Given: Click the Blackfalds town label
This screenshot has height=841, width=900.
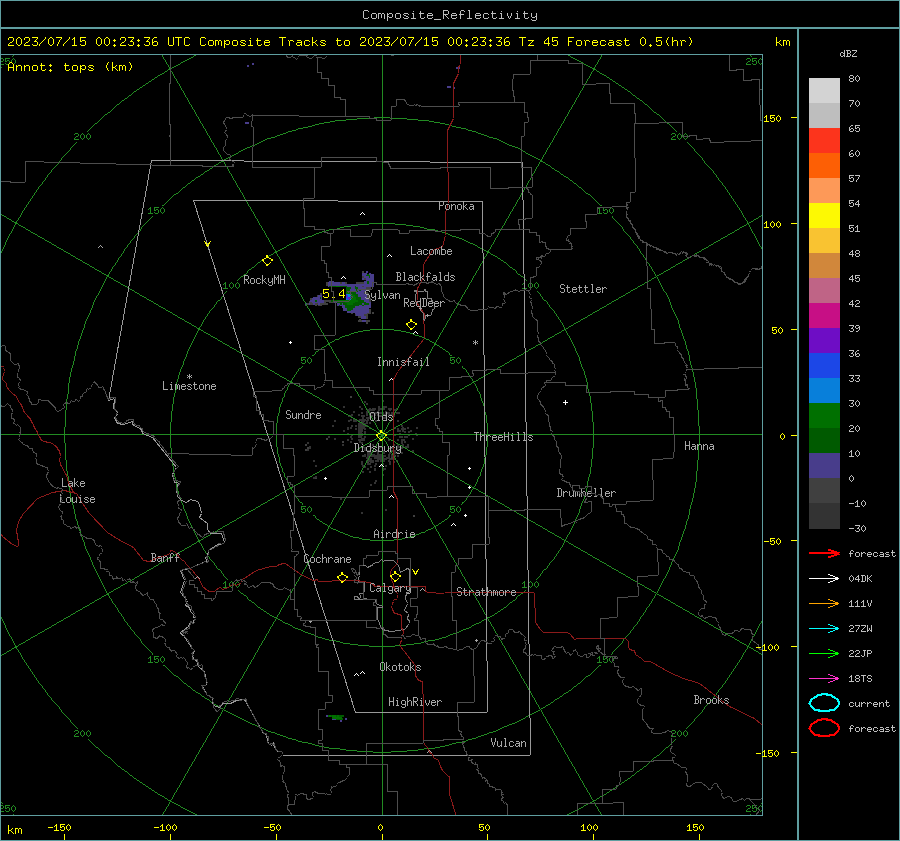Looking at the screenshot, I should coord(425,277).
